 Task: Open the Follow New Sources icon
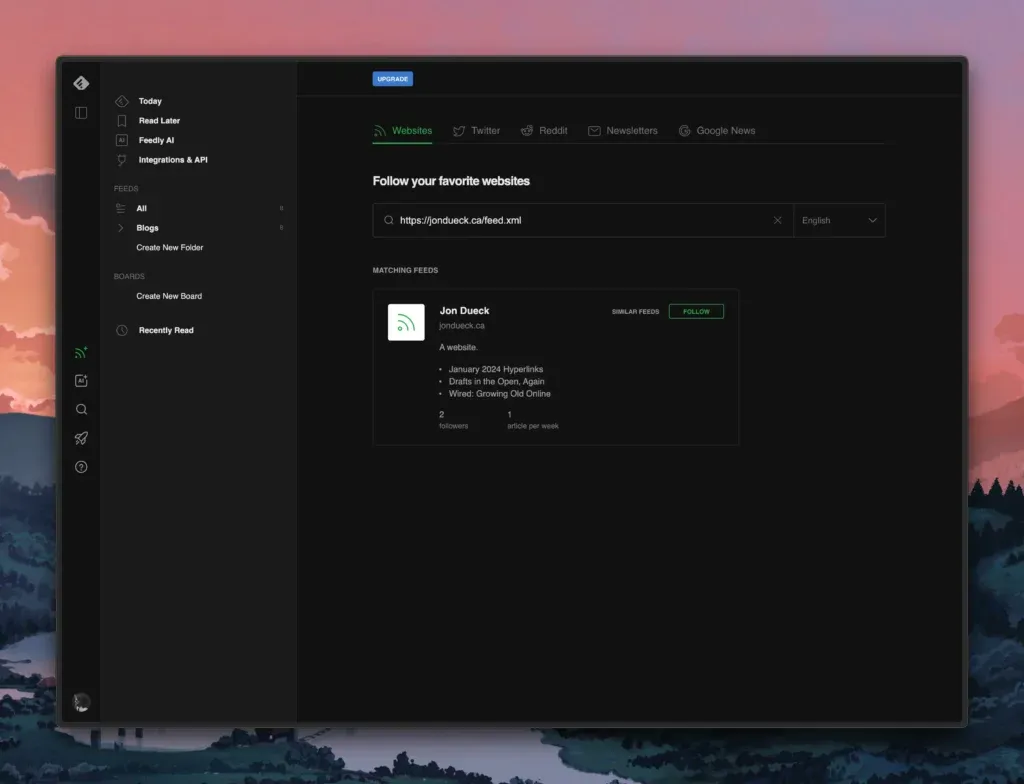click(x=81, y=353)
